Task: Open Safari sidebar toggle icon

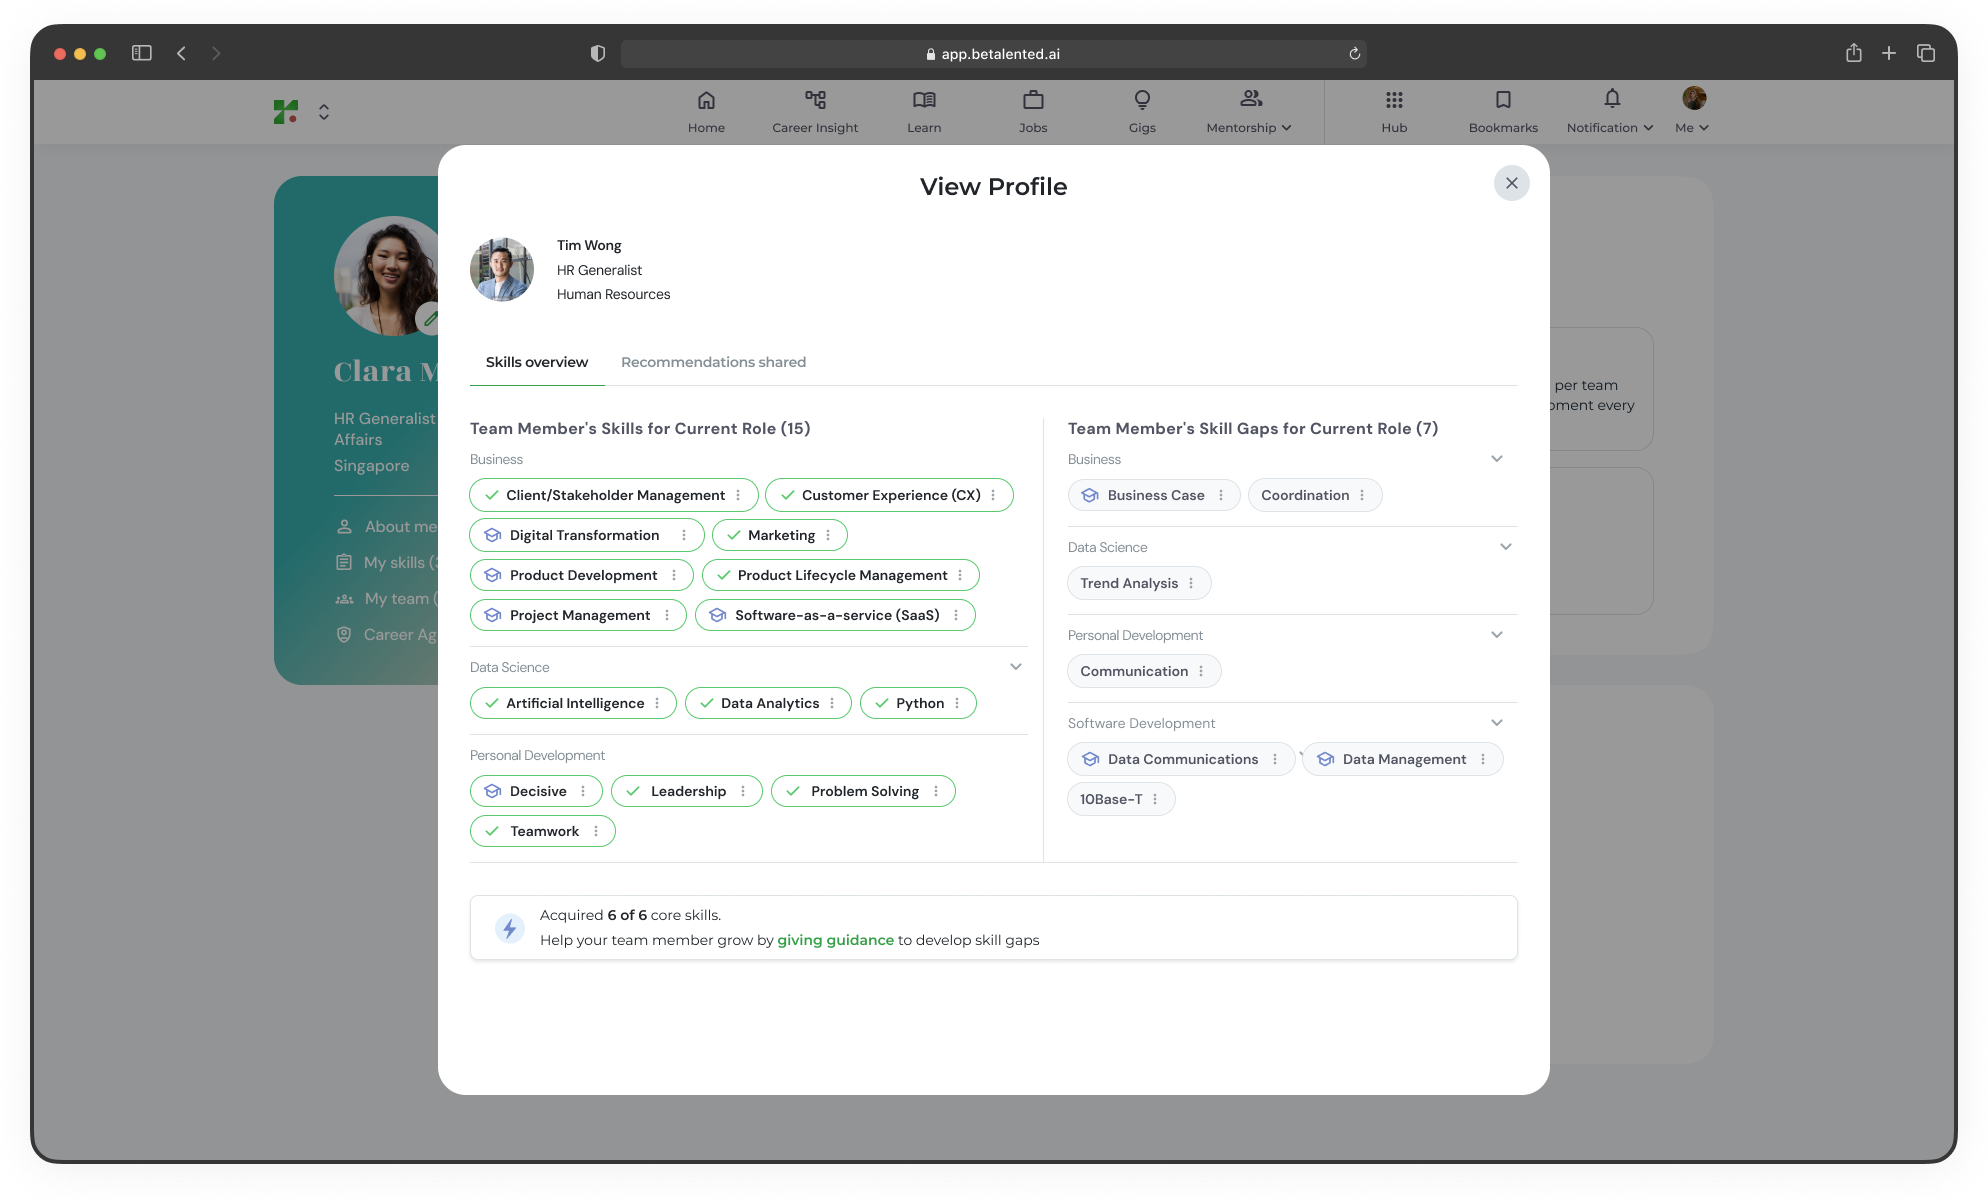Action: pos(142,53)
